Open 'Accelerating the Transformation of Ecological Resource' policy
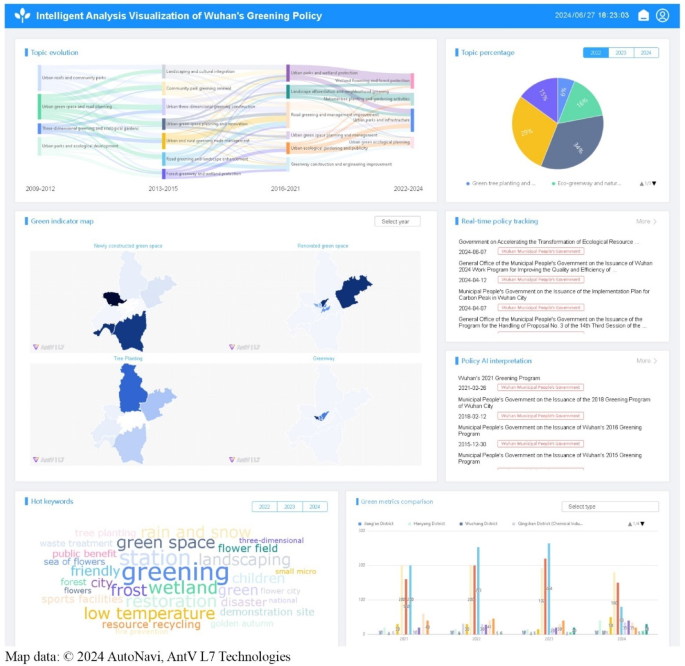The height and width of the screenshot is (666, 685). [549, 242]
